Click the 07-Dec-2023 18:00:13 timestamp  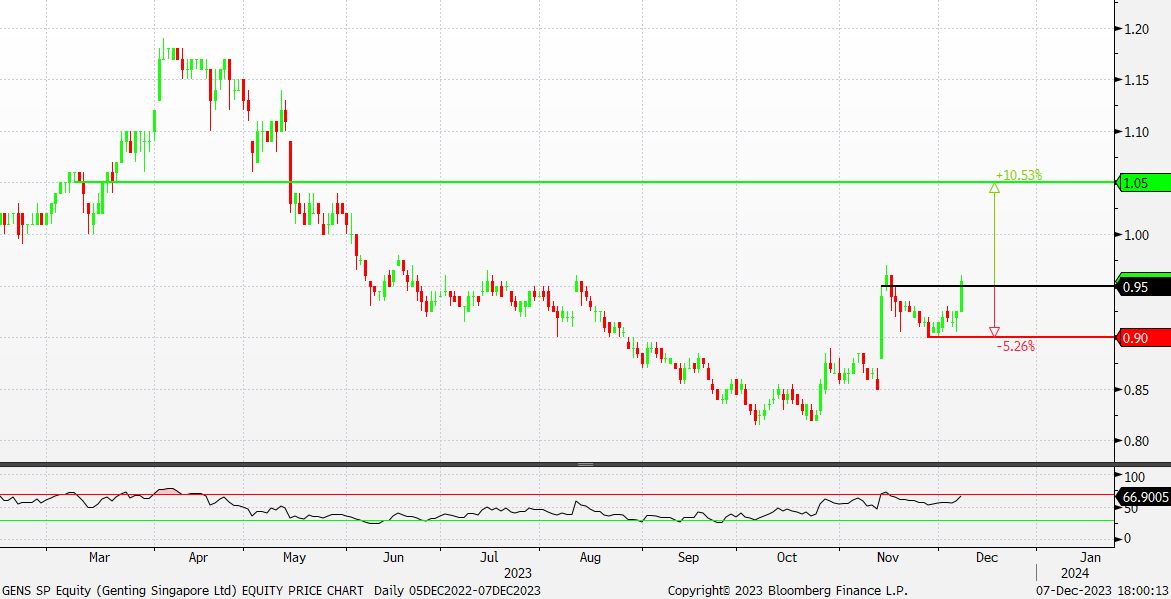[1104, 591]
